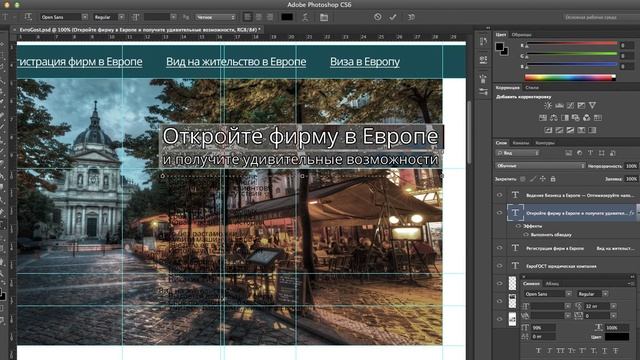
Task: Hide the 'ЕвроГОСТ юридическая компания' layer
Action: 500,266
